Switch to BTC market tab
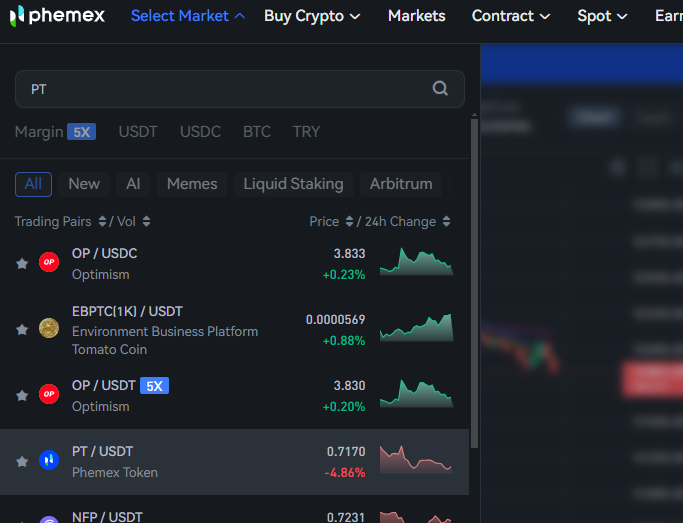The width and height of the screenshot is (683, 523). (x=257, y=132)
